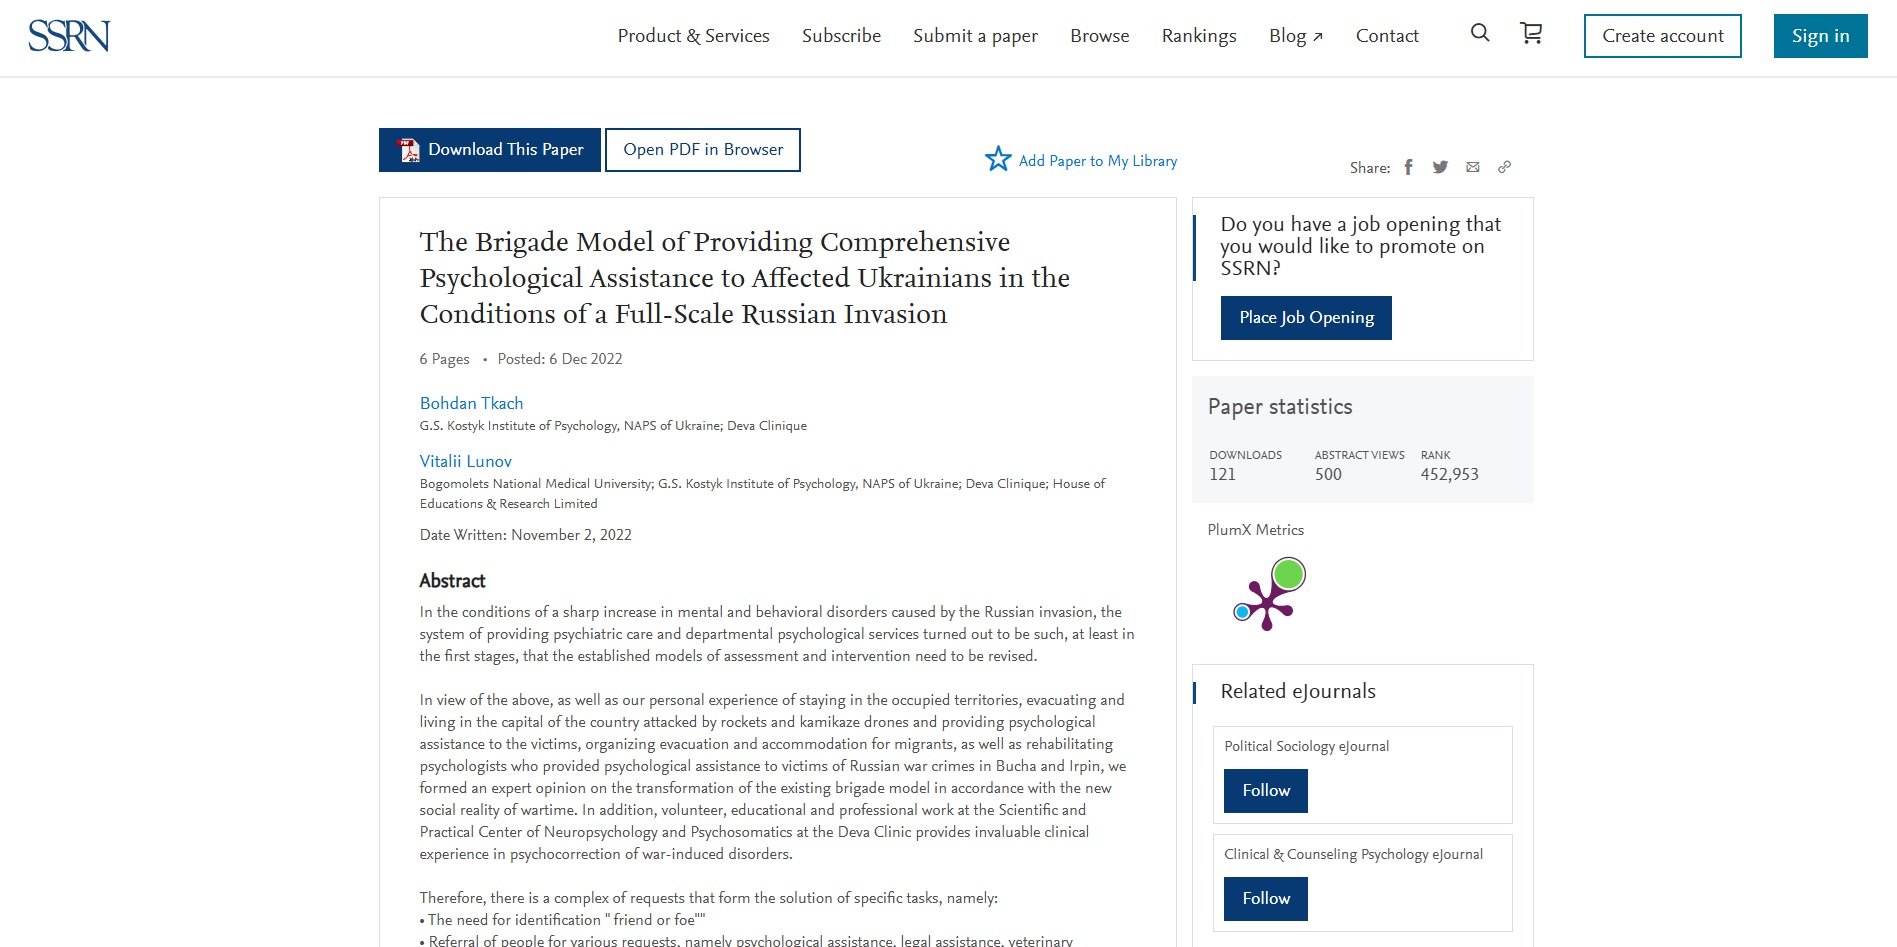Screen dimensions: 1897x947
Task: Share paper via Twitter icon
Action: (x=1440, y=167)
